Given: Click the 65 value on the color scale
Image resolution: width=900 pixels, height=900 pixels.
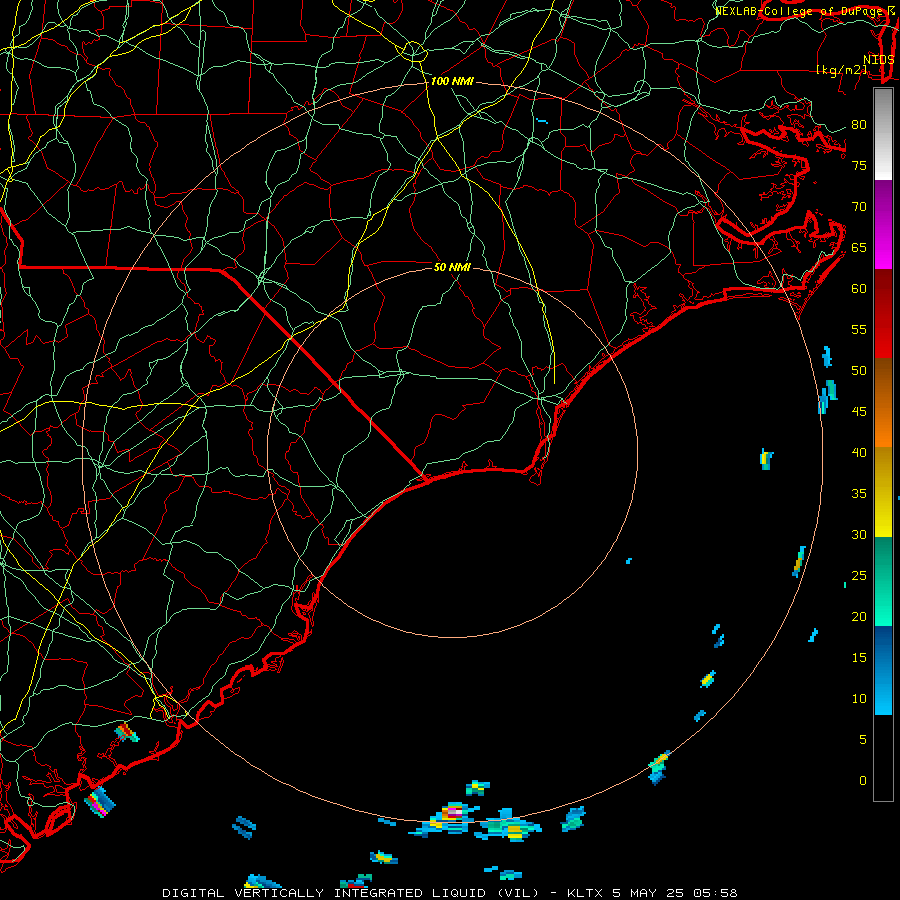Looking at the screenshot, I should (859, 248).
